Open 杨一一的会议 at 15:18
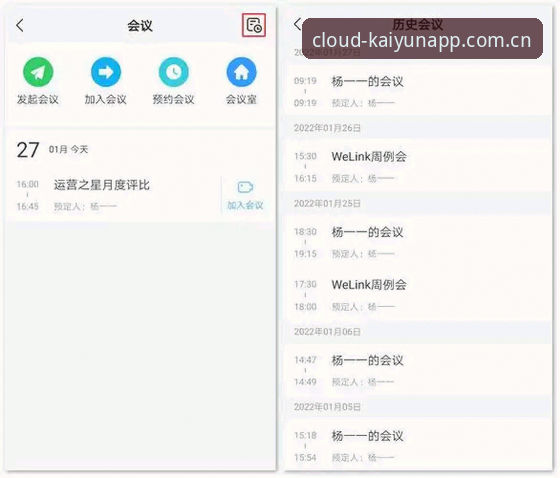 [x=418, y=446]
